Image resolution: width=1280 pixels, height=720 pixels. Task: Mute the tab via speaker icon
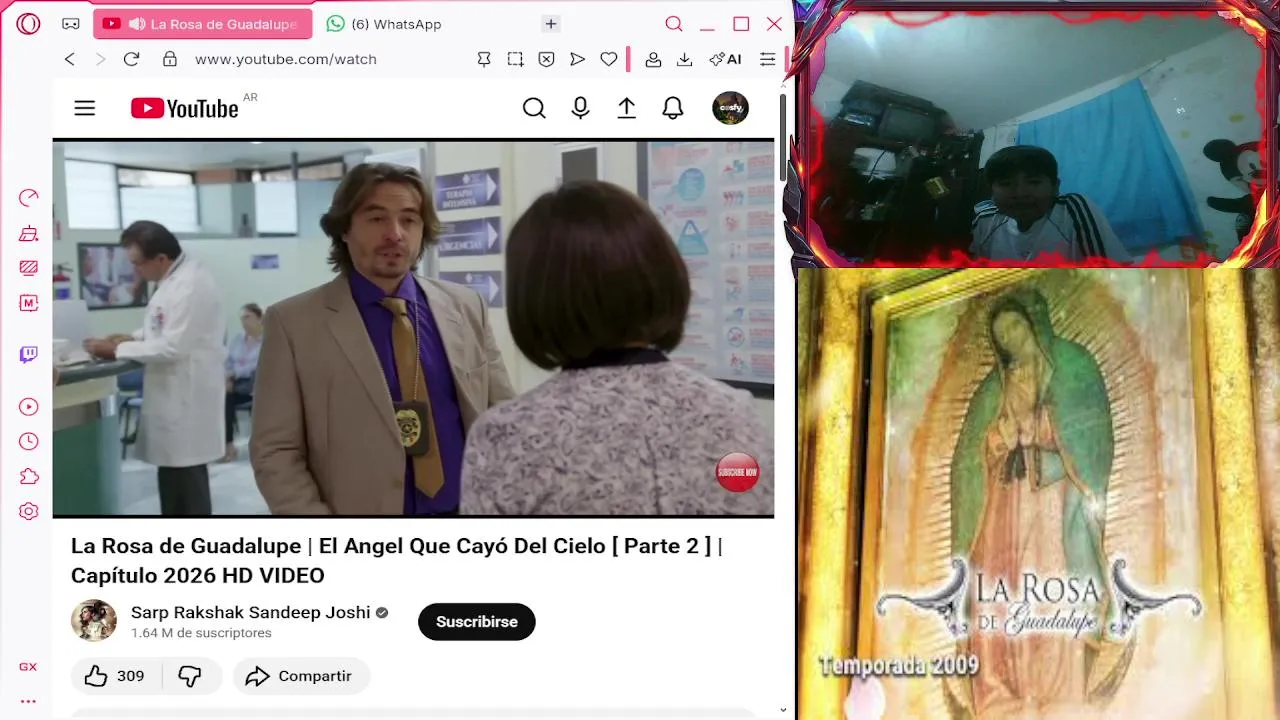(137, 24)
